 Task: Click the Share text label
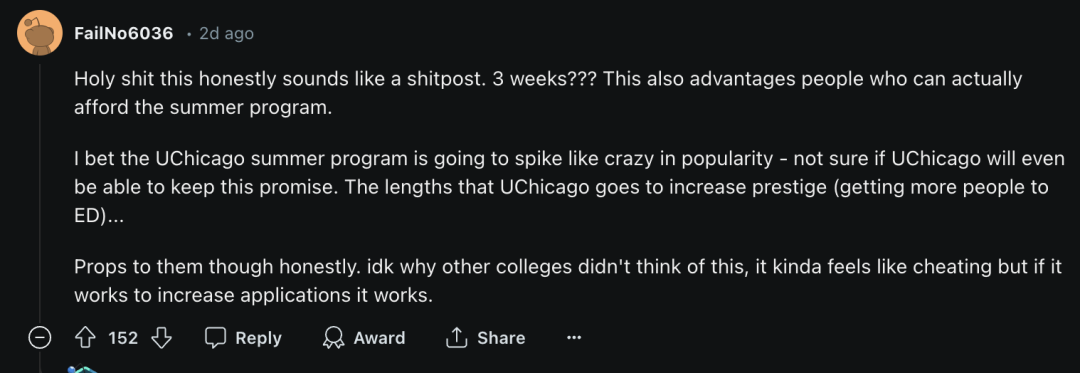click(501, 338)
